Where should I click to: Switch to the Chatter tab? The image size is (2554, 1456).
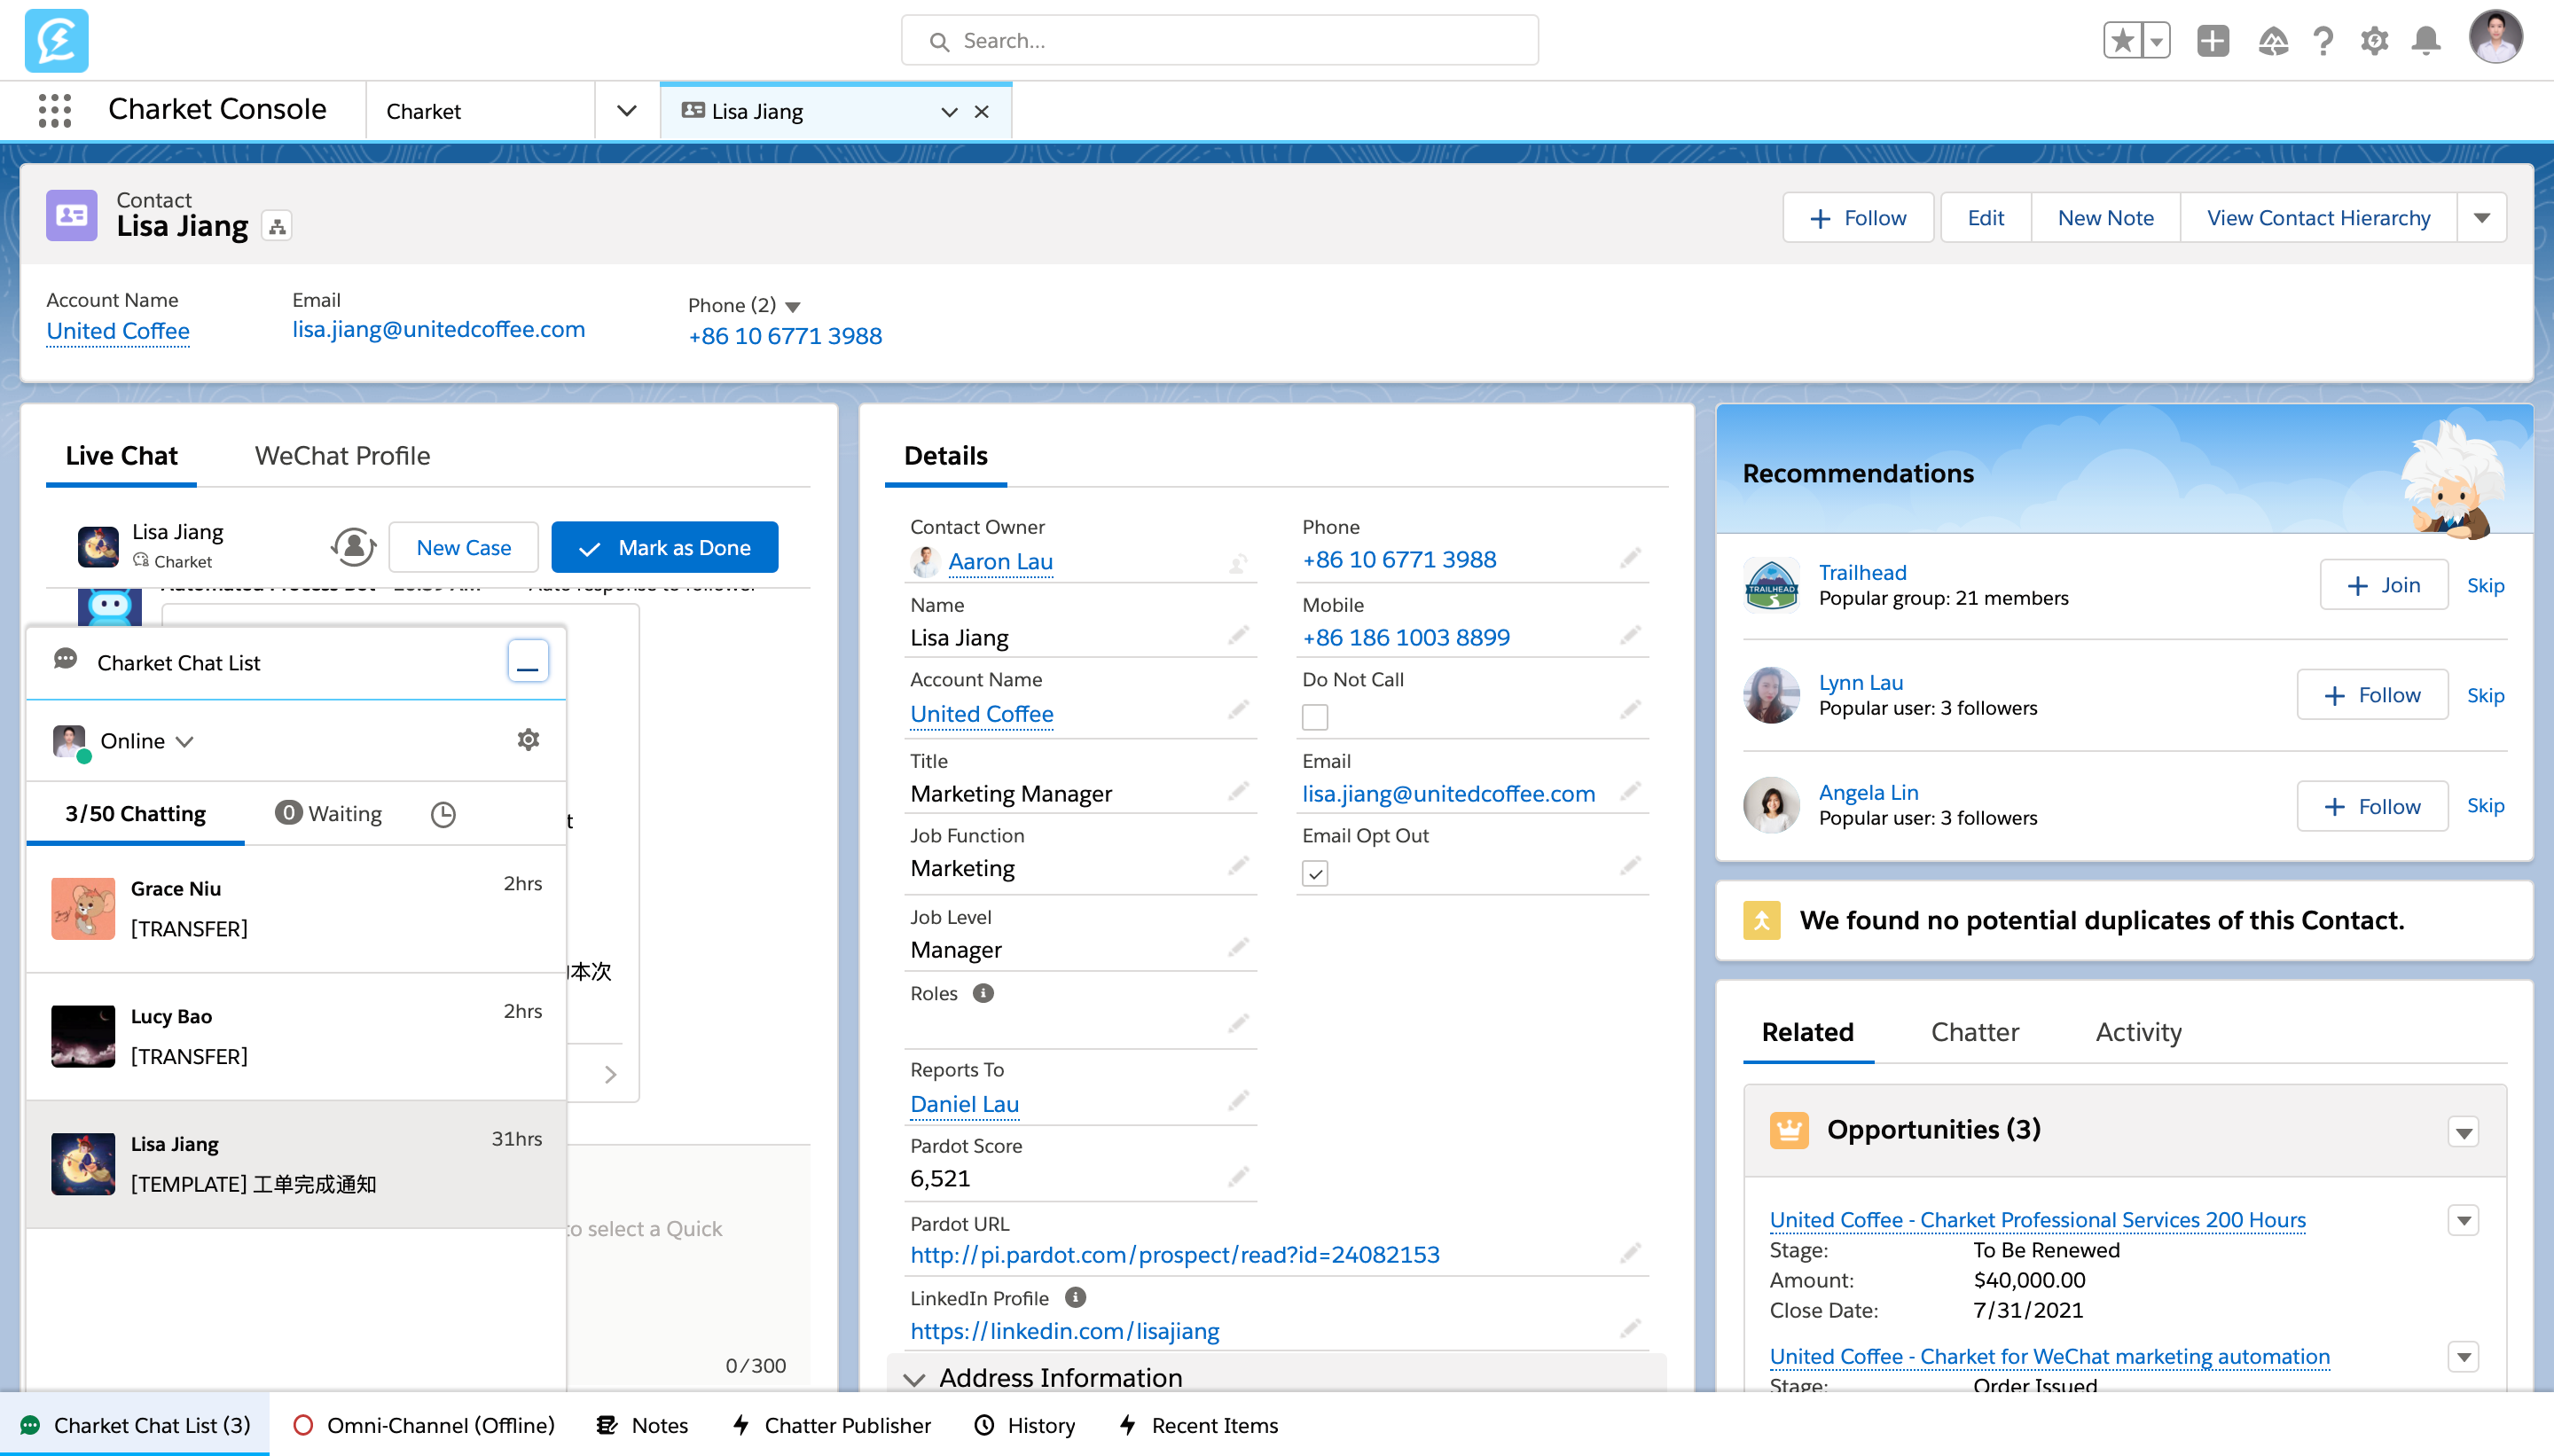[1974, 1032]
